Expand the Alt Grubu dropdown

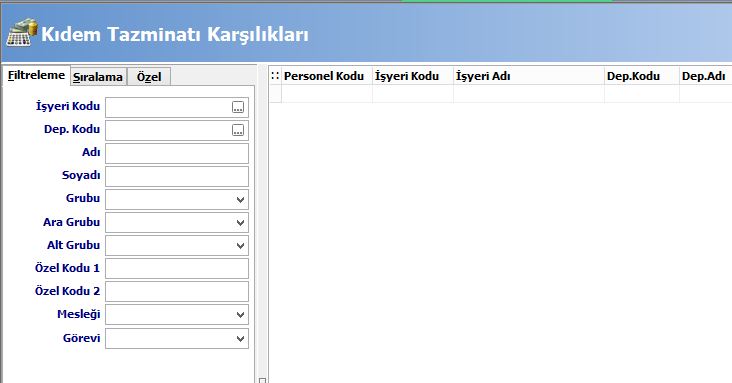[x=240, y=246]
